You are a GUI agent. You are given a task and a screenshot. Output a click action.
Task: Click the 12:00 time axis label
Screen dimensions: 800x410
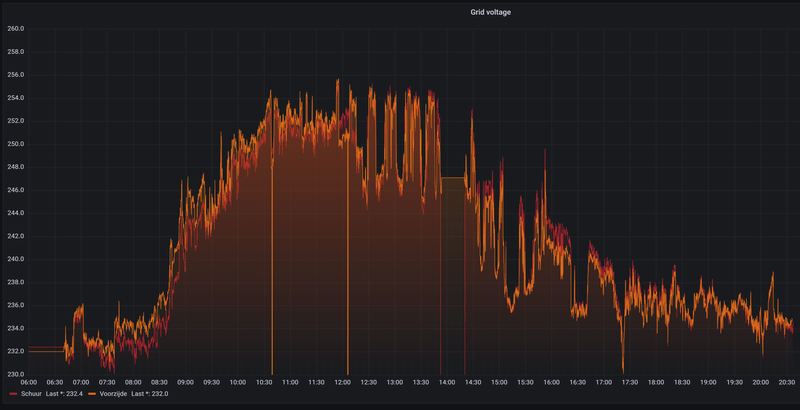click(x=342, y=382)
